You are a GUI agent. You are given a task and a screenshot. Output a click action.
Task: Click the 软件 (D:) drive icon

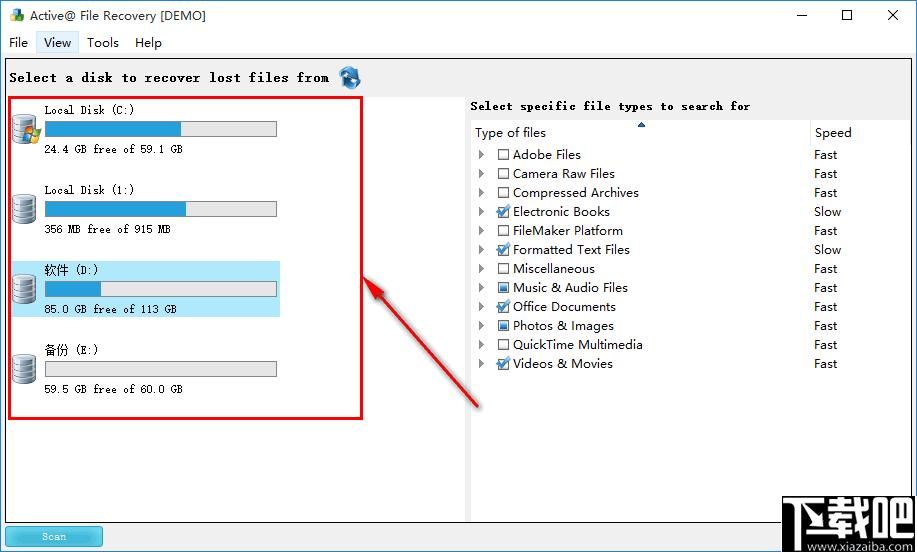[25, 289]
